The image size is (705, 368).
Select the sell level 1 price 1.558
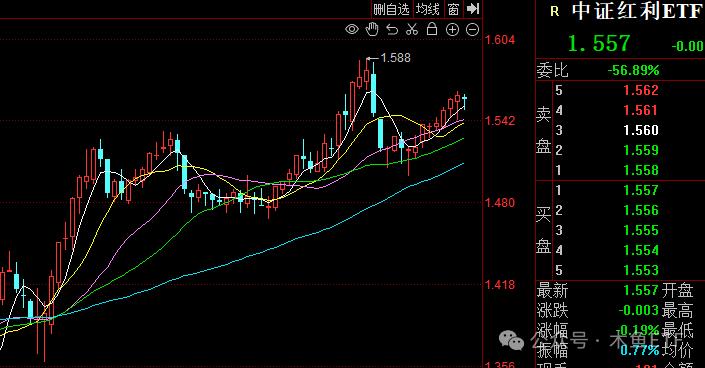pyautogui.click(x=641, y=171)
